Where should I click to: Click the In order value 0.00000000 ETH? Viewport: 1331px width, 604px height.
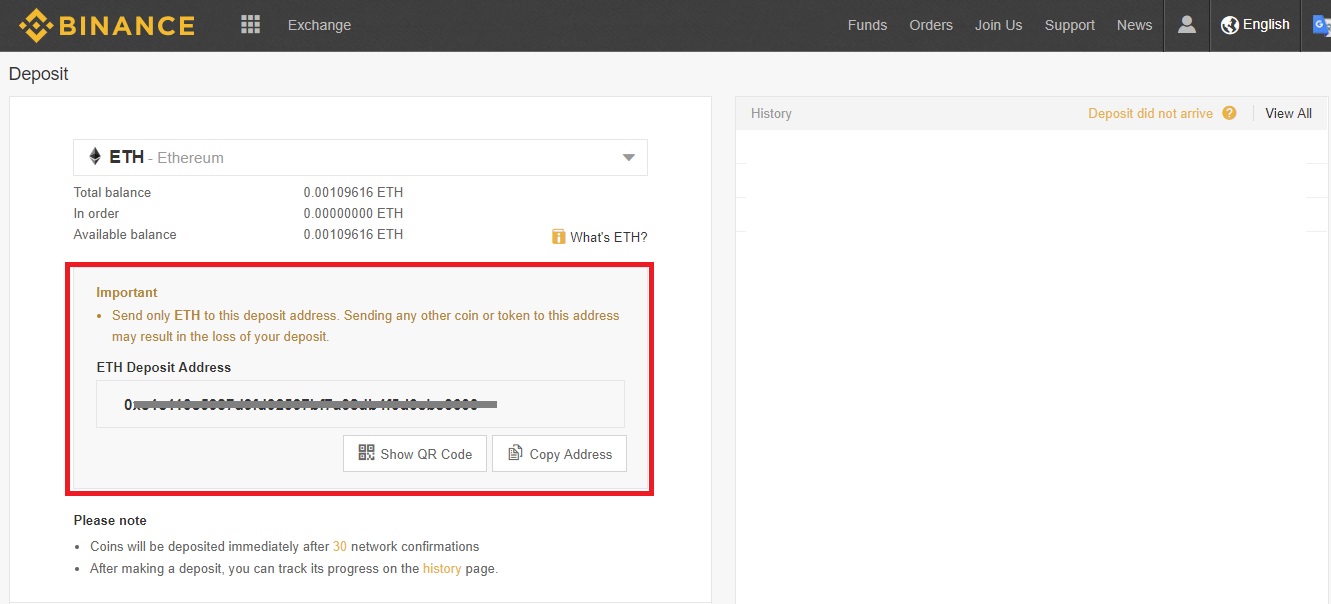pyautogui.click(x=353, y=213)
